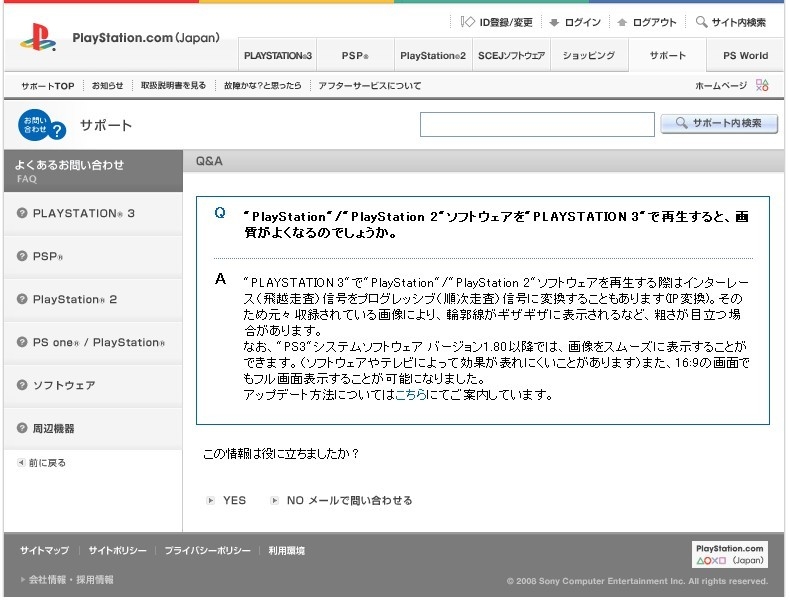
Task: Click the PlayStation logo icon
Action: [38, 37]
